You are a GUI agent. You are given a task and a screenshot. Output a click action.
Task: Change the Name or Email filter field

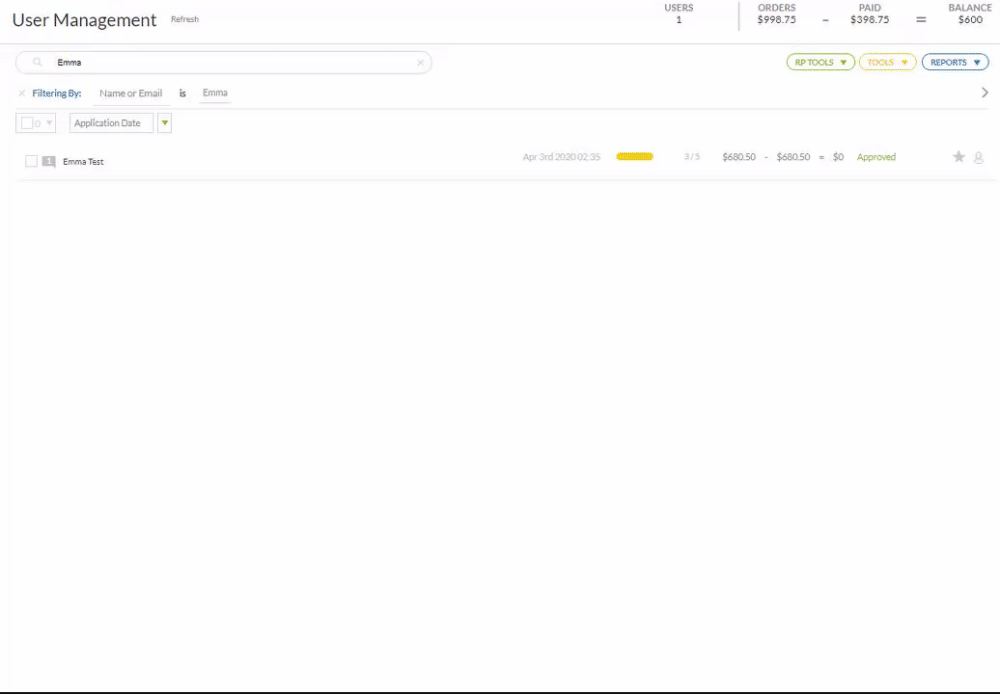point(131,93)
